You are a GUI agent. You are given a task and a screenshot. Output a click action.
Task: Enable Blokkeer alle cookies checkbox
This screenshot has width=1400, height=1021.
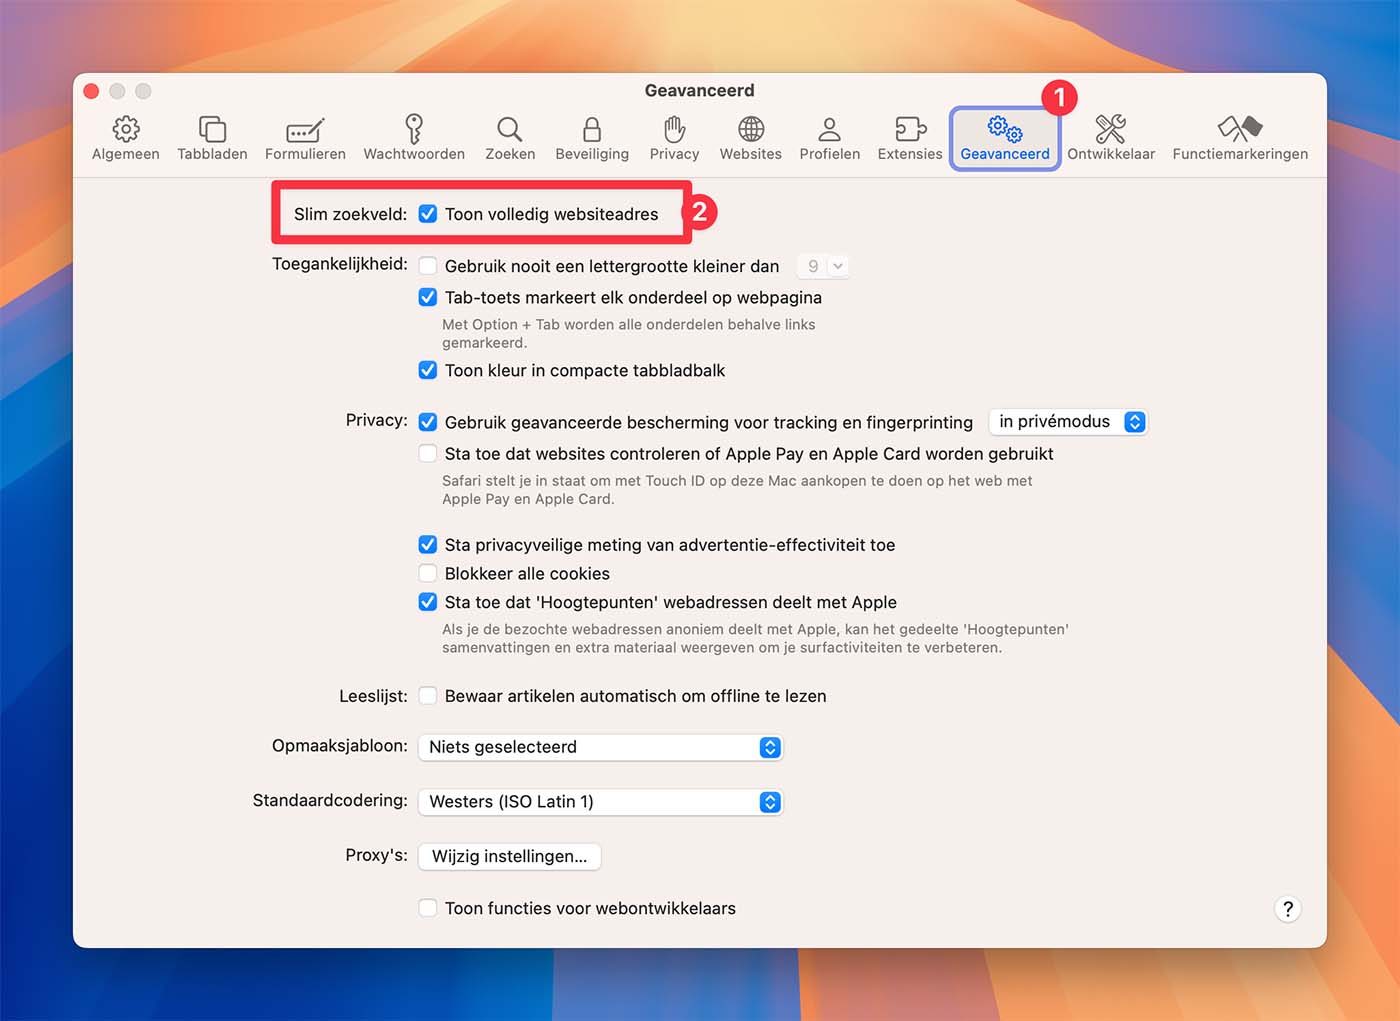[x=428, y=574]
